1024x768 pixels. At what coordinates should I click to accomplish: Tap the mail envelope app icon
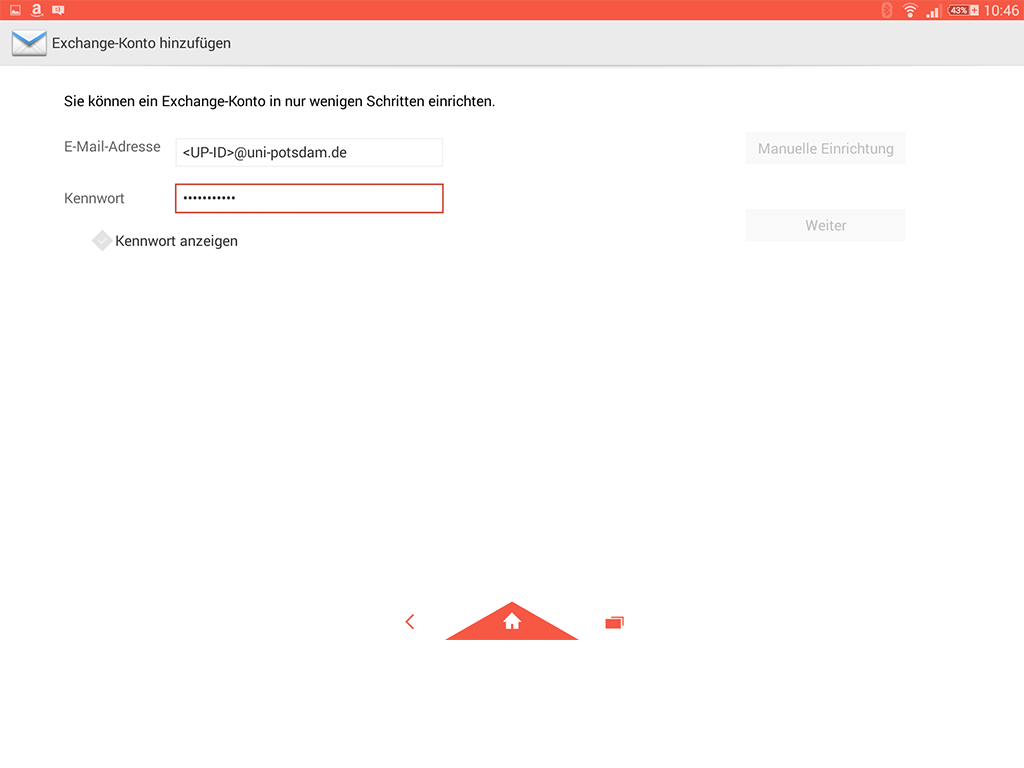coord(29,43)
